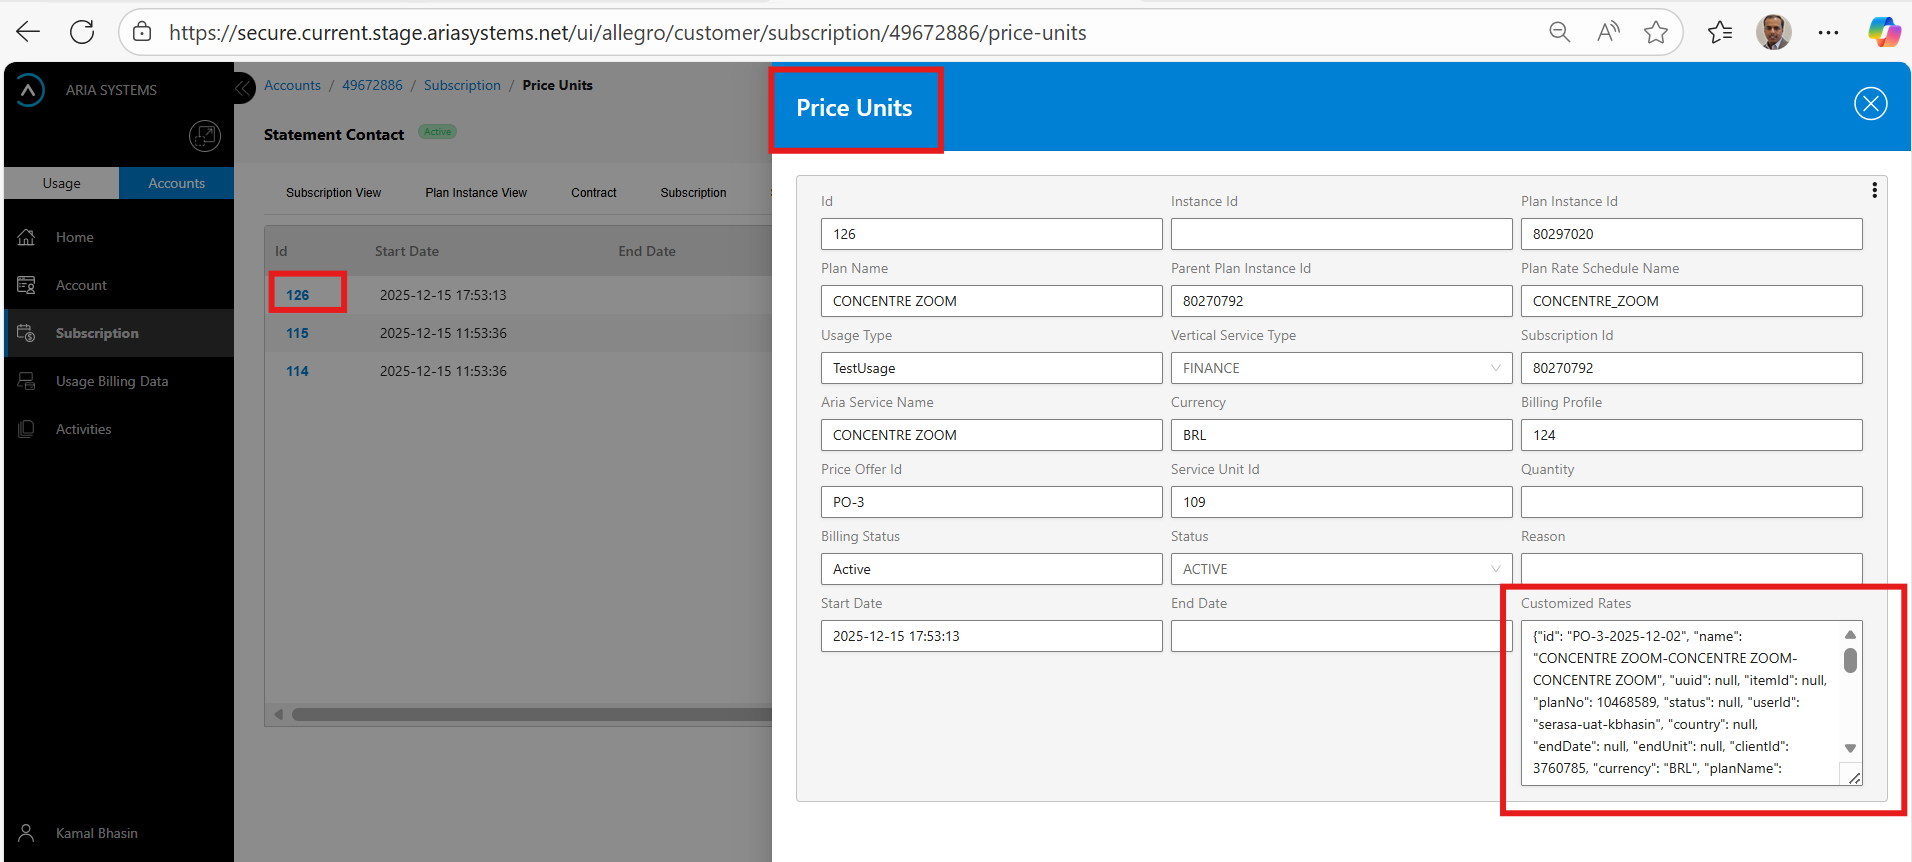Close the Price Units panel
Screen dimensions: 1912x862
[x=1870, y=104]
